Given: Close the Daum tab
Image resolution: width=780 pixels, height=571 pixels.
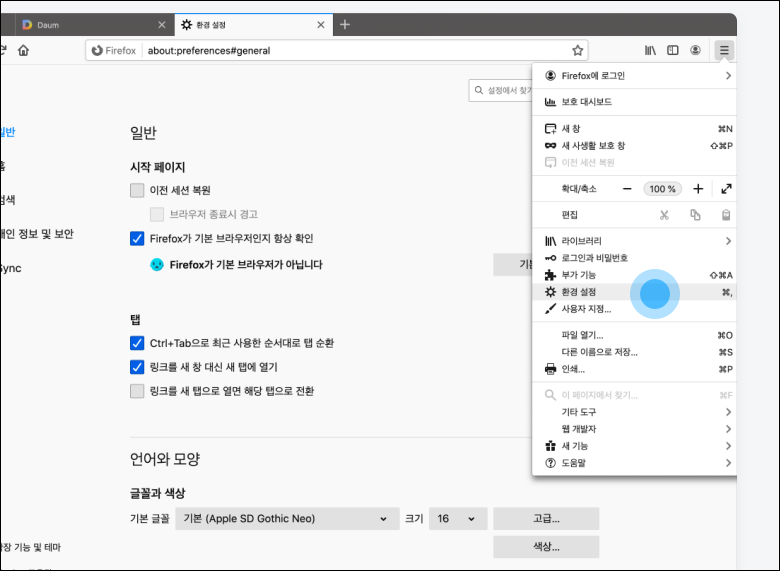Looking at the screenshot, I should (x=162, y=24).
